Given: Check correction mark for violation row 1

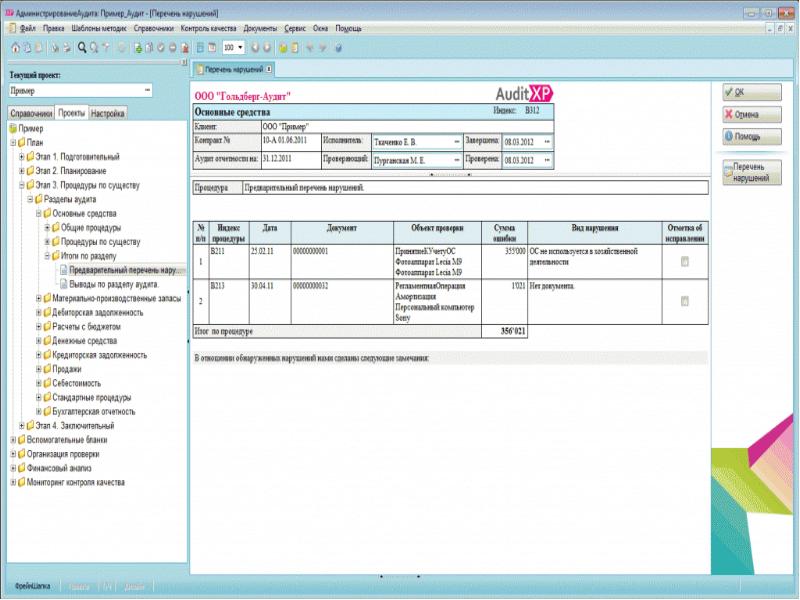Looking at the screenshot, I should pyautogui.click(x=684, y=262).
